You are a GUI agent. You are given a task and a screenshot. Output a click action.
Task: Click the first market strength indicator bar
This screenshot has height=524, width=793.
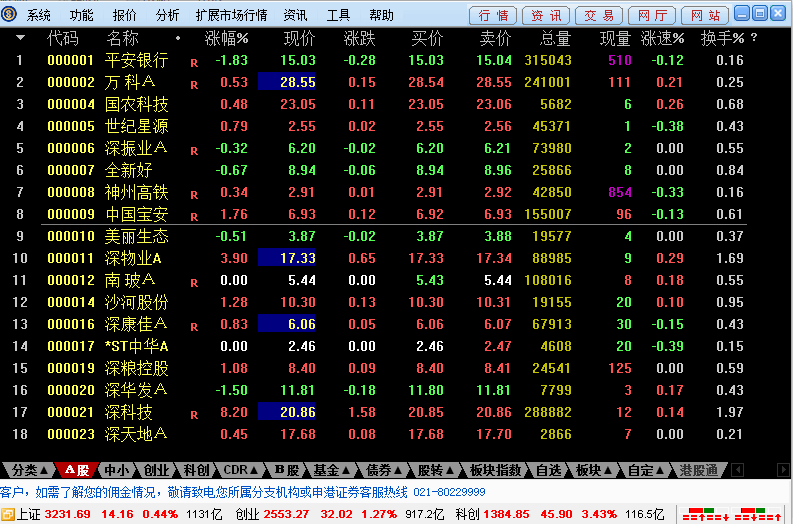(706, 515)
